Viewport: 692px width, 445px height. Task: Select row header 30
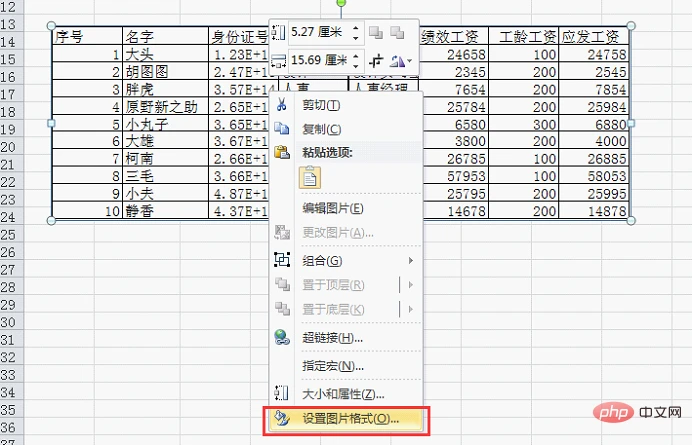coord(9,322)
